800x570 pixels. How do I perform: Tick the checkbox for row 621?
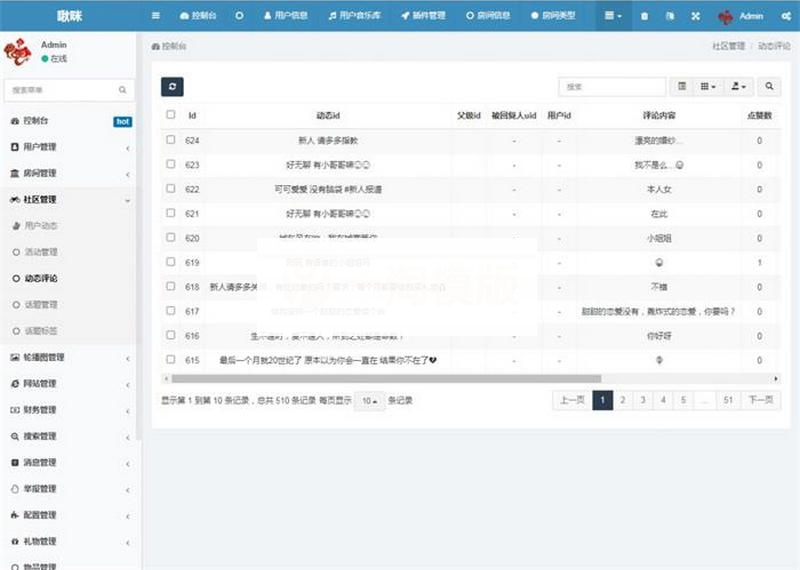[171, 213]
